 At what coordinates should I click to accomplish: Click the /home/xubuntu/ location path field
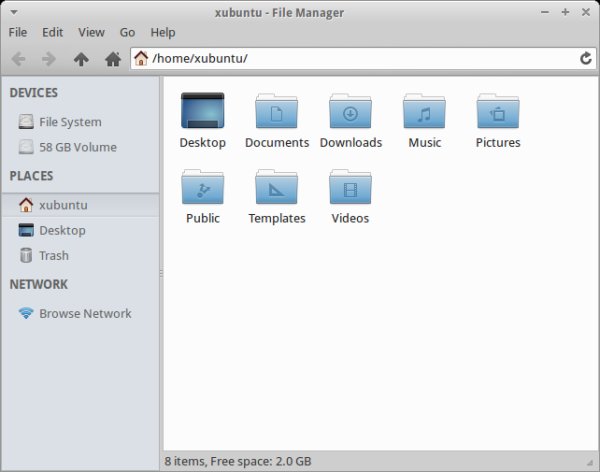363,59
